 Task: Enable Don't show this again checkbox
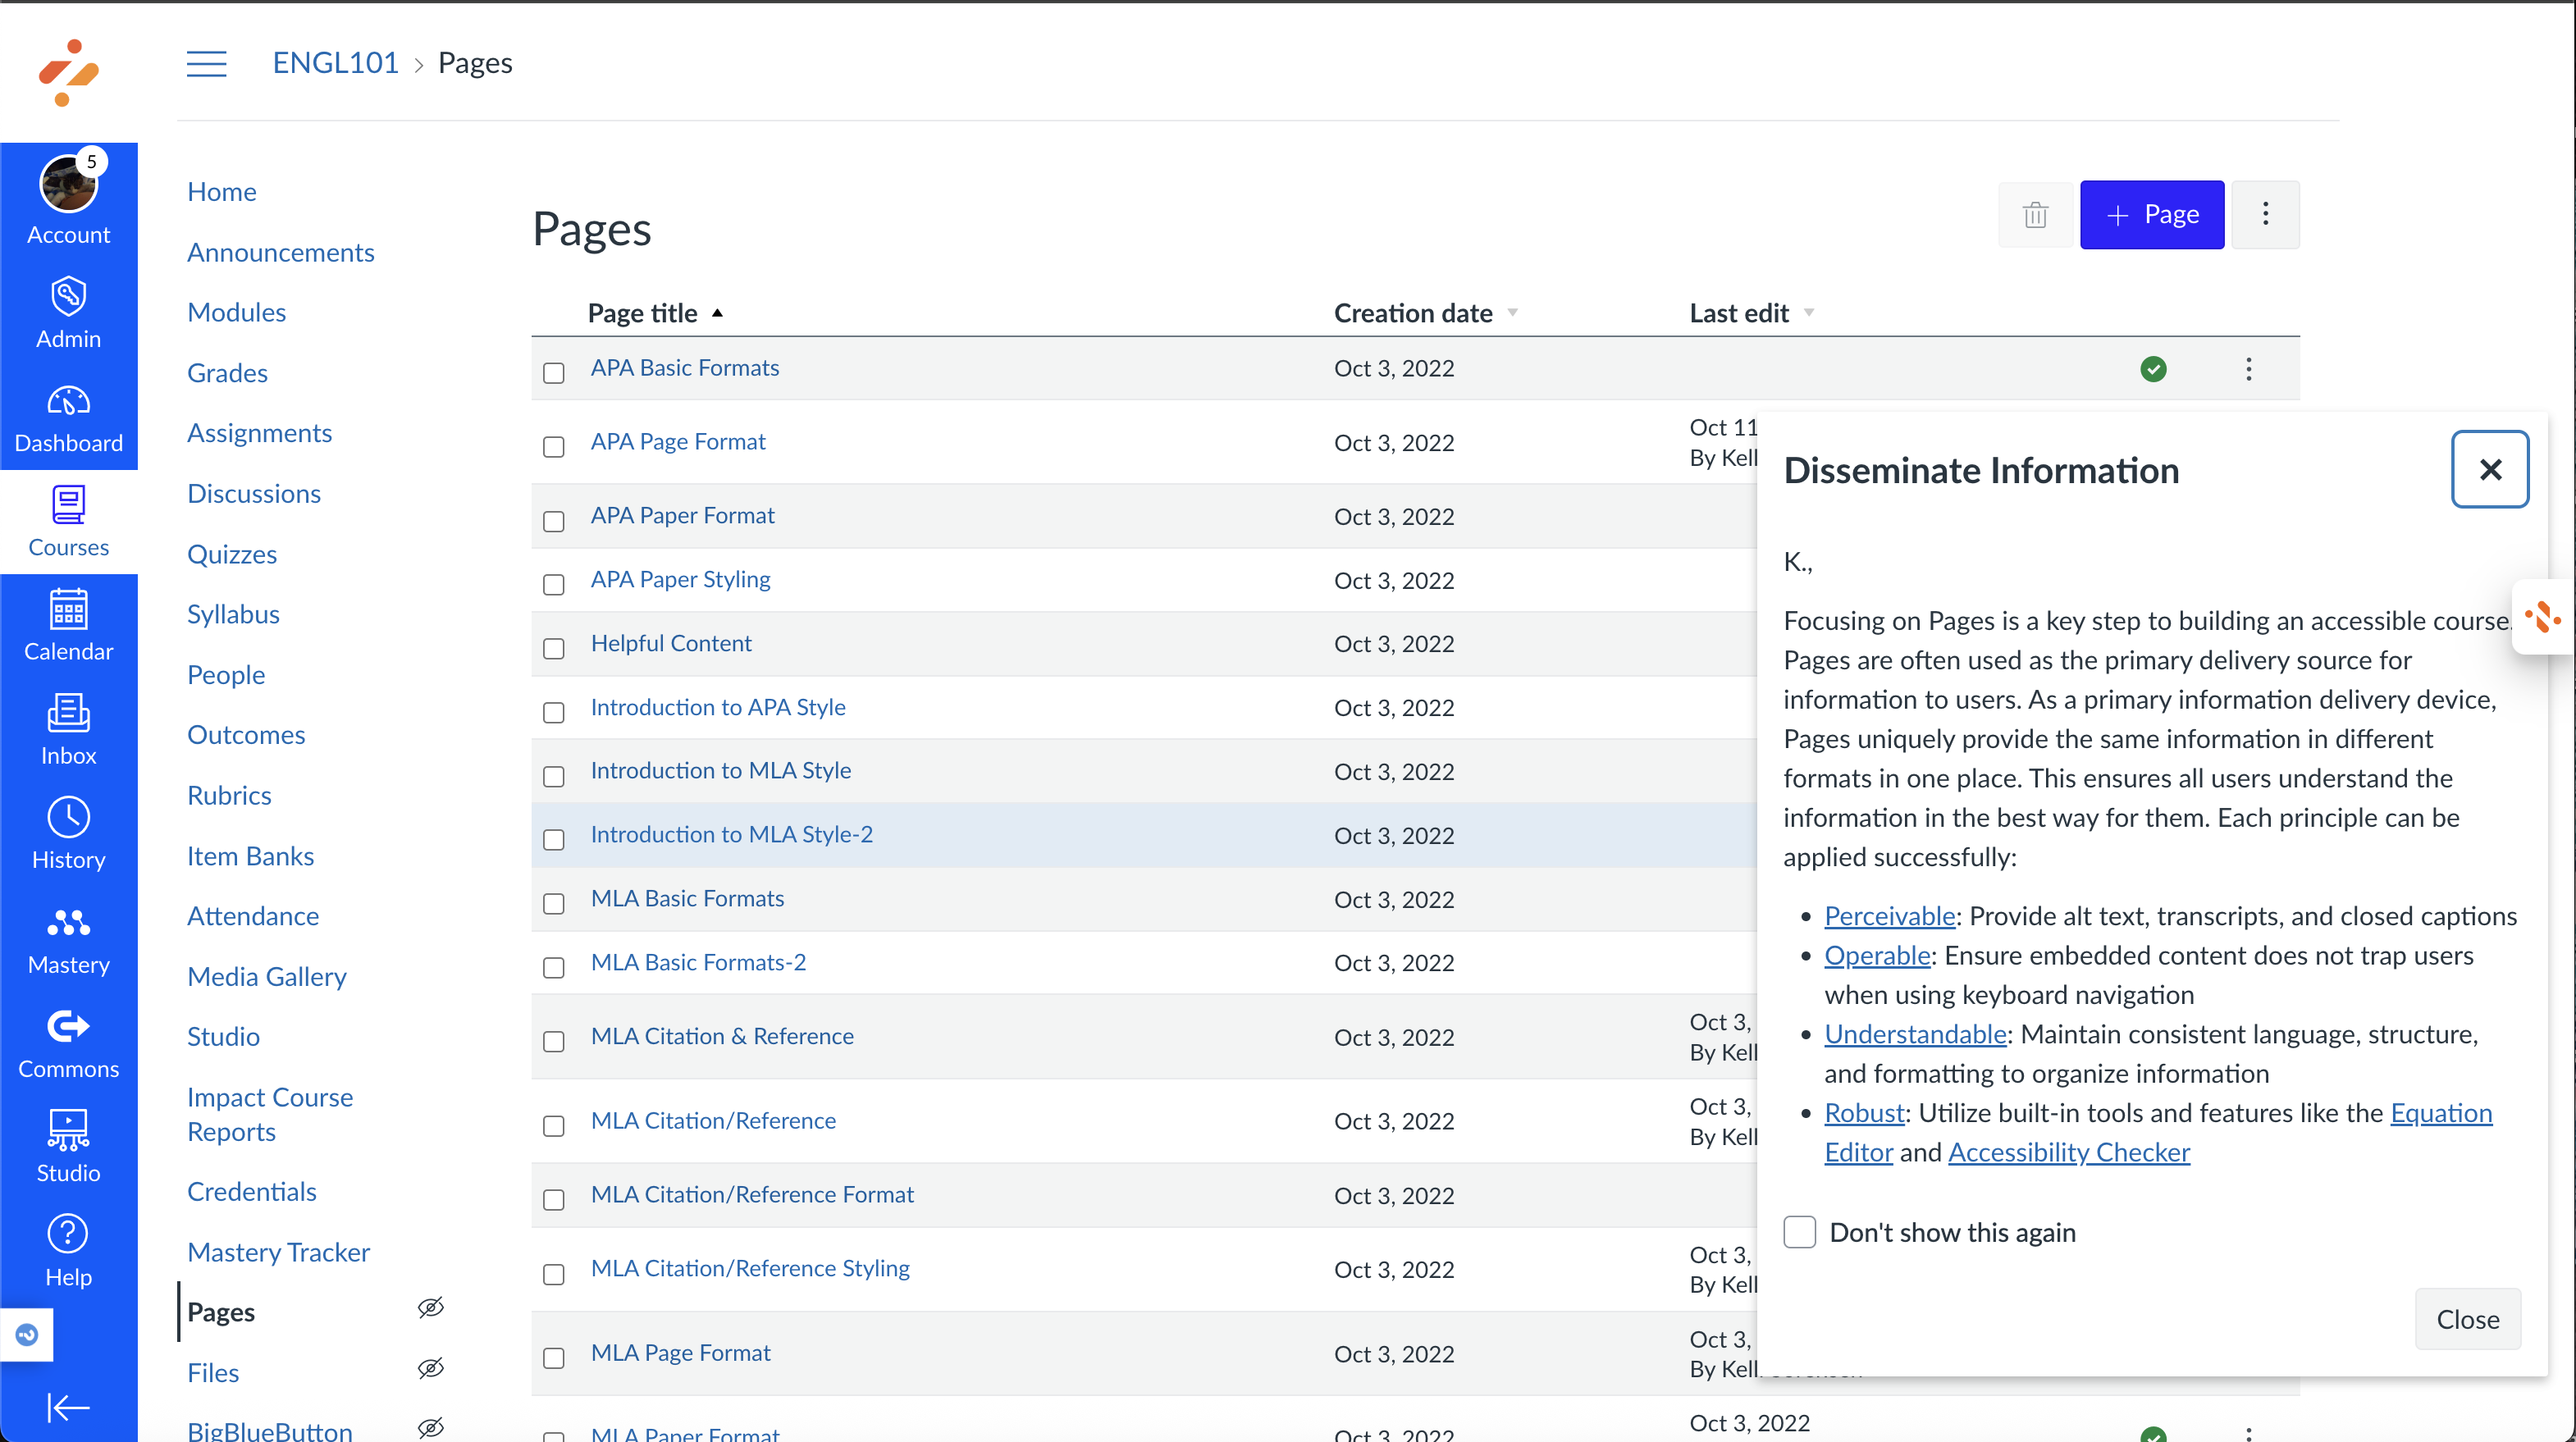click(x=1799, y=1232)
